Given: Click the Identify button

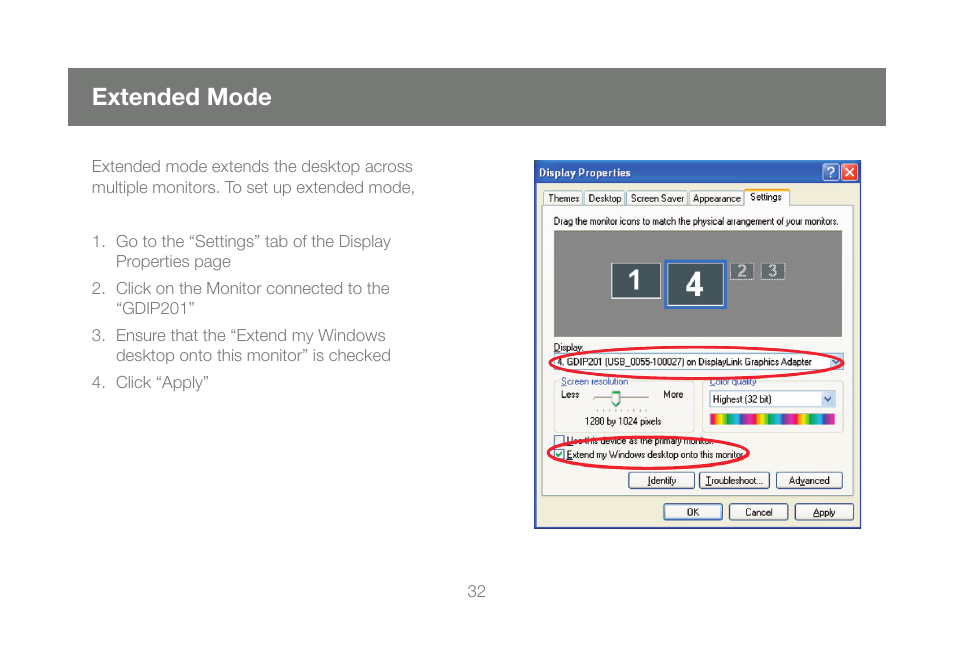Looking at the screenshot, I should pyautogui.click(x=661, y=481).
